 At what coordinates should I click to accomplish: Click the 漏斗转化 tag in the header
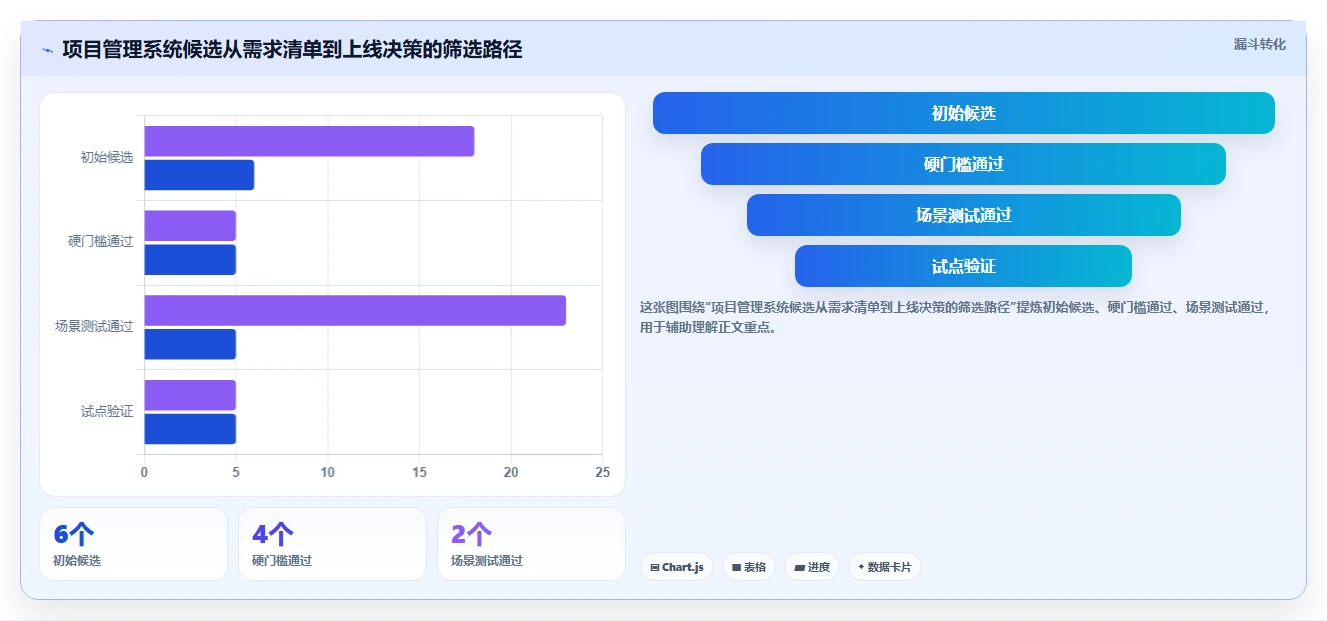(1259, 44)
